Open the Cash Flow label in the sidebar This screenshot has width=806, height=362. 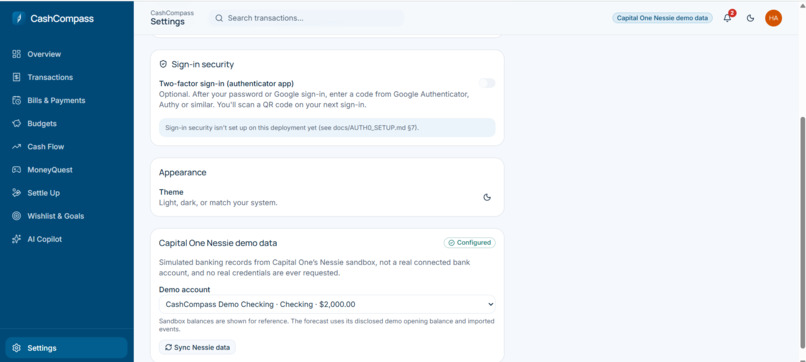click(x=46, y=147)
